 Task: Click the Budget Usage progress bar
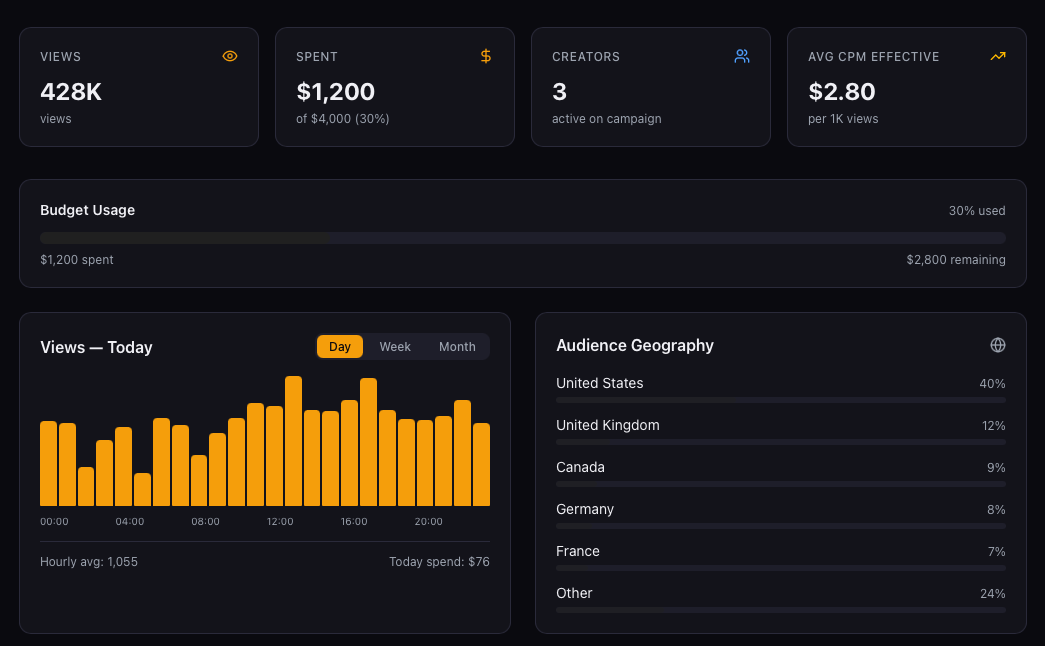[522, 238]
